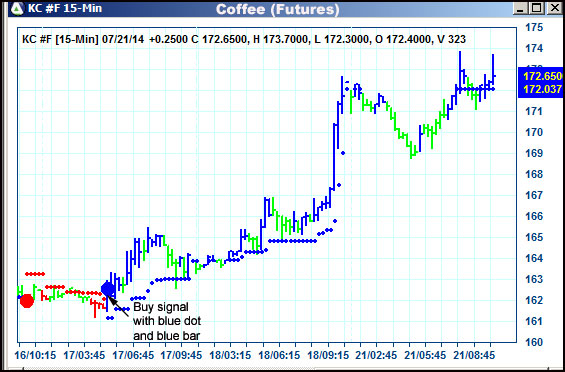Click the 21/02:45 time axis label
The image size is (565, 372).
point(377,355)
